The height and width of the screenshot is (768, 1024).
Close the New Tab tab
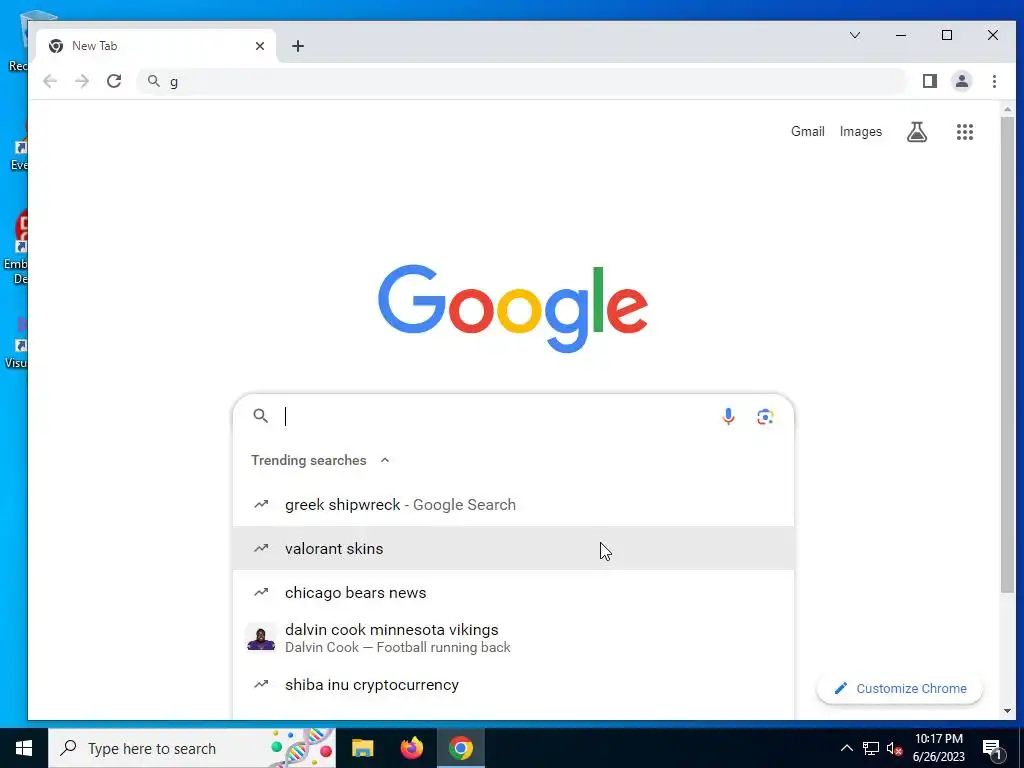pyautogui.click(x=260, y=46)
